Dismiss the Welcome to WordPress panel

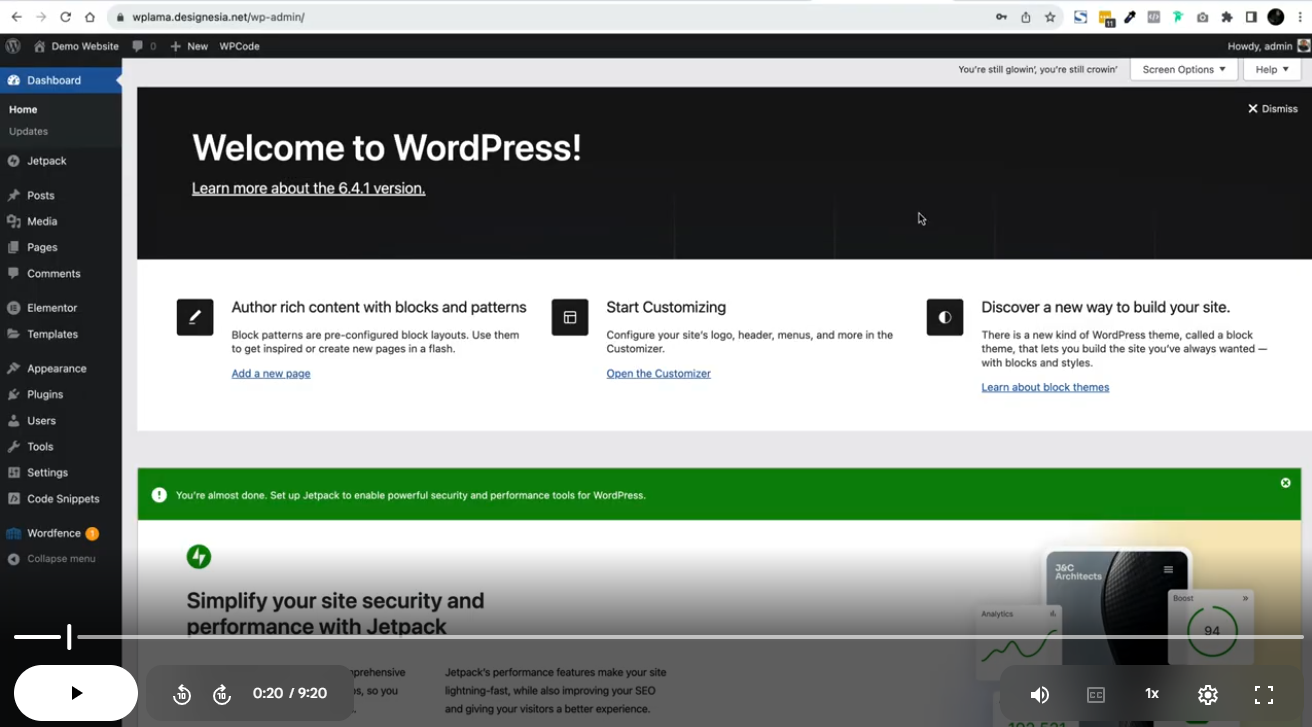tap(1272, 109)
